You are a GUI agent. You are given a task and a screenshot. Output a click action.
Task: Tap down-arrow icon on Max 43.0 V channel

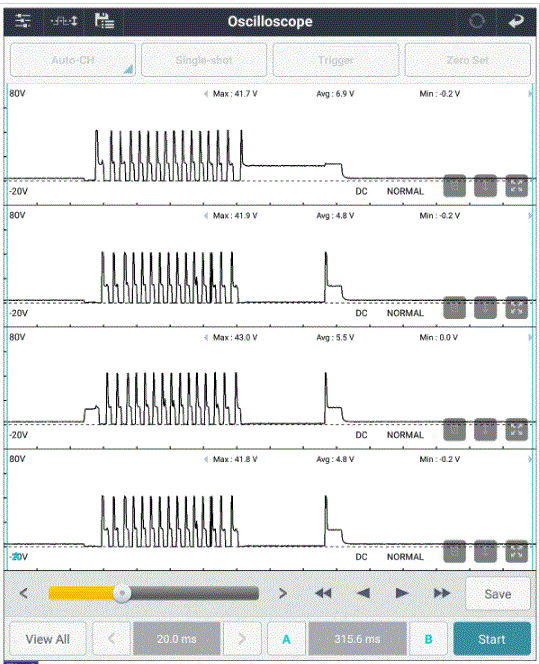pyautogui.click(x=485, y=430)
